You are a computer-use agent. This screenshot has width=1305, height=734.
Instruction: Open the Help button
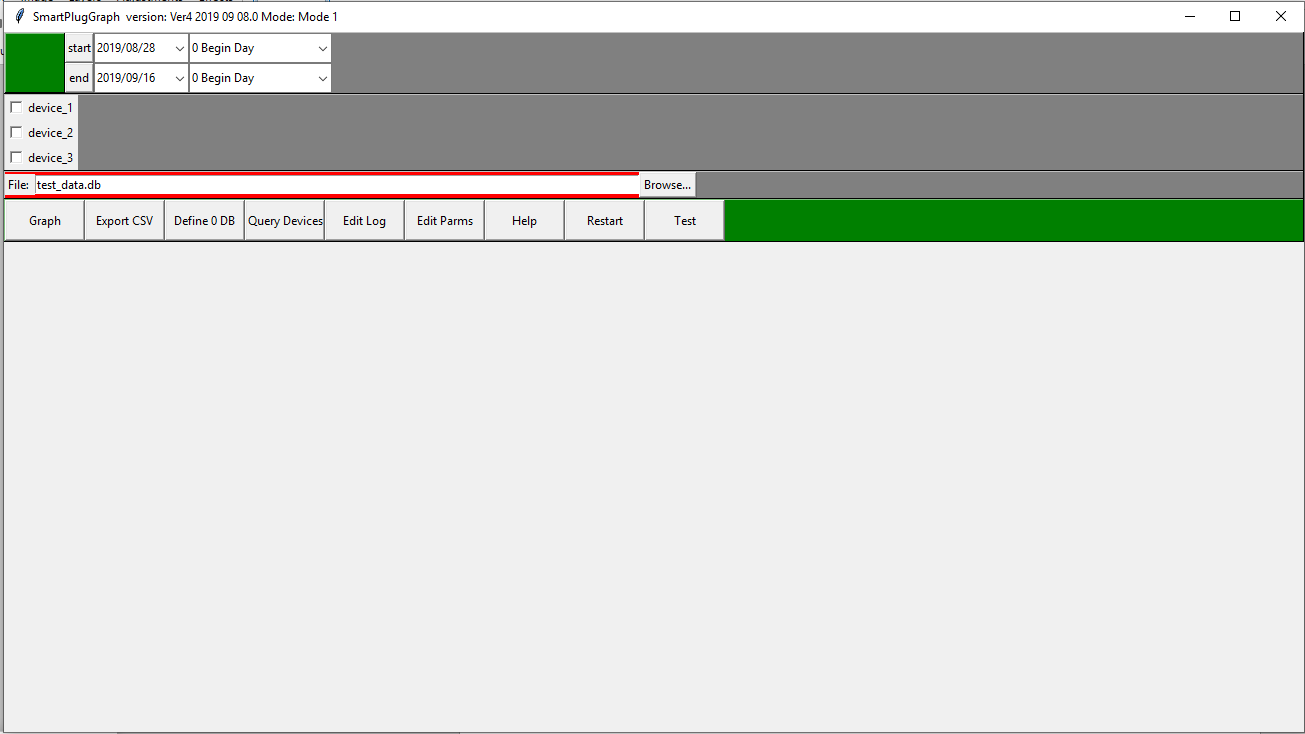524,221
